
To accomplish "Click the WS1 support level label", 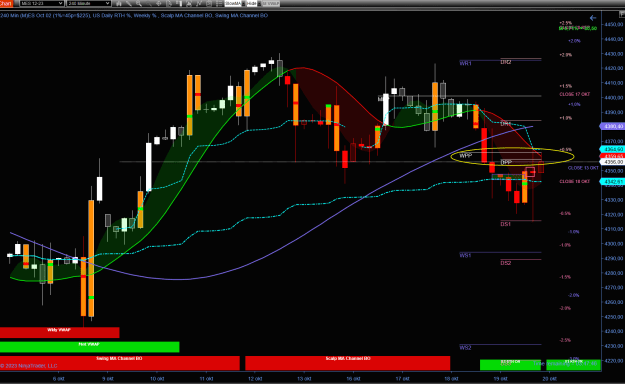I will (465, 255).
